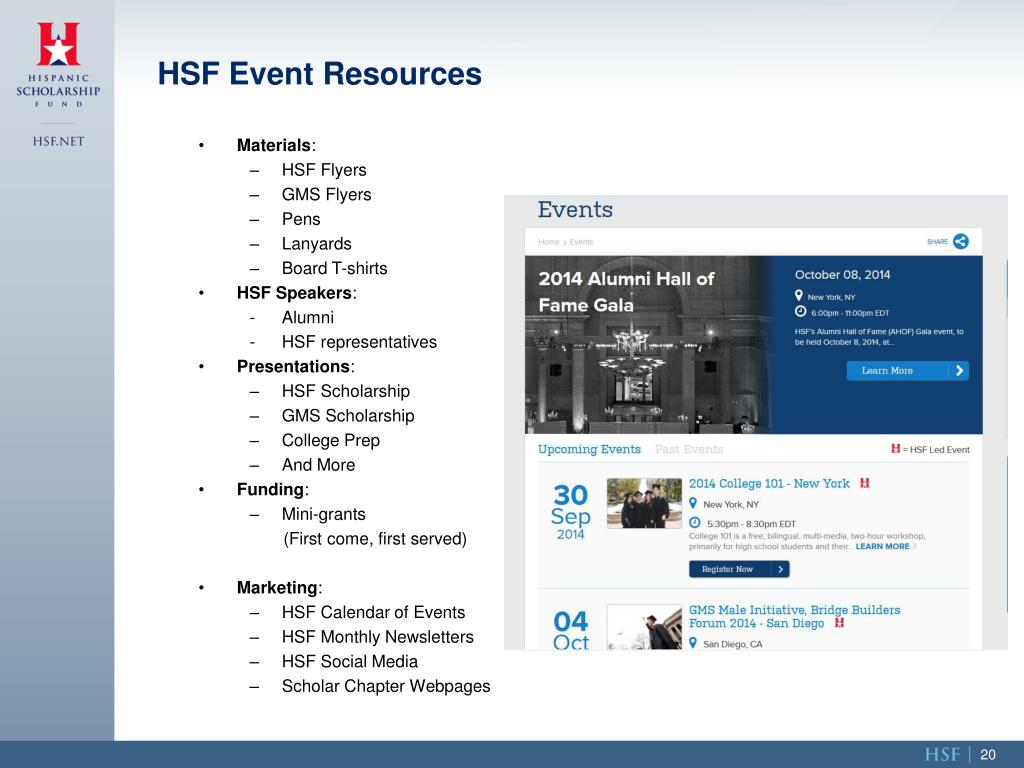Image resolution: width=1024 pixels, height=768 pixels.
Task: Switch to the Past Events tab
Action: coord(689,449)
